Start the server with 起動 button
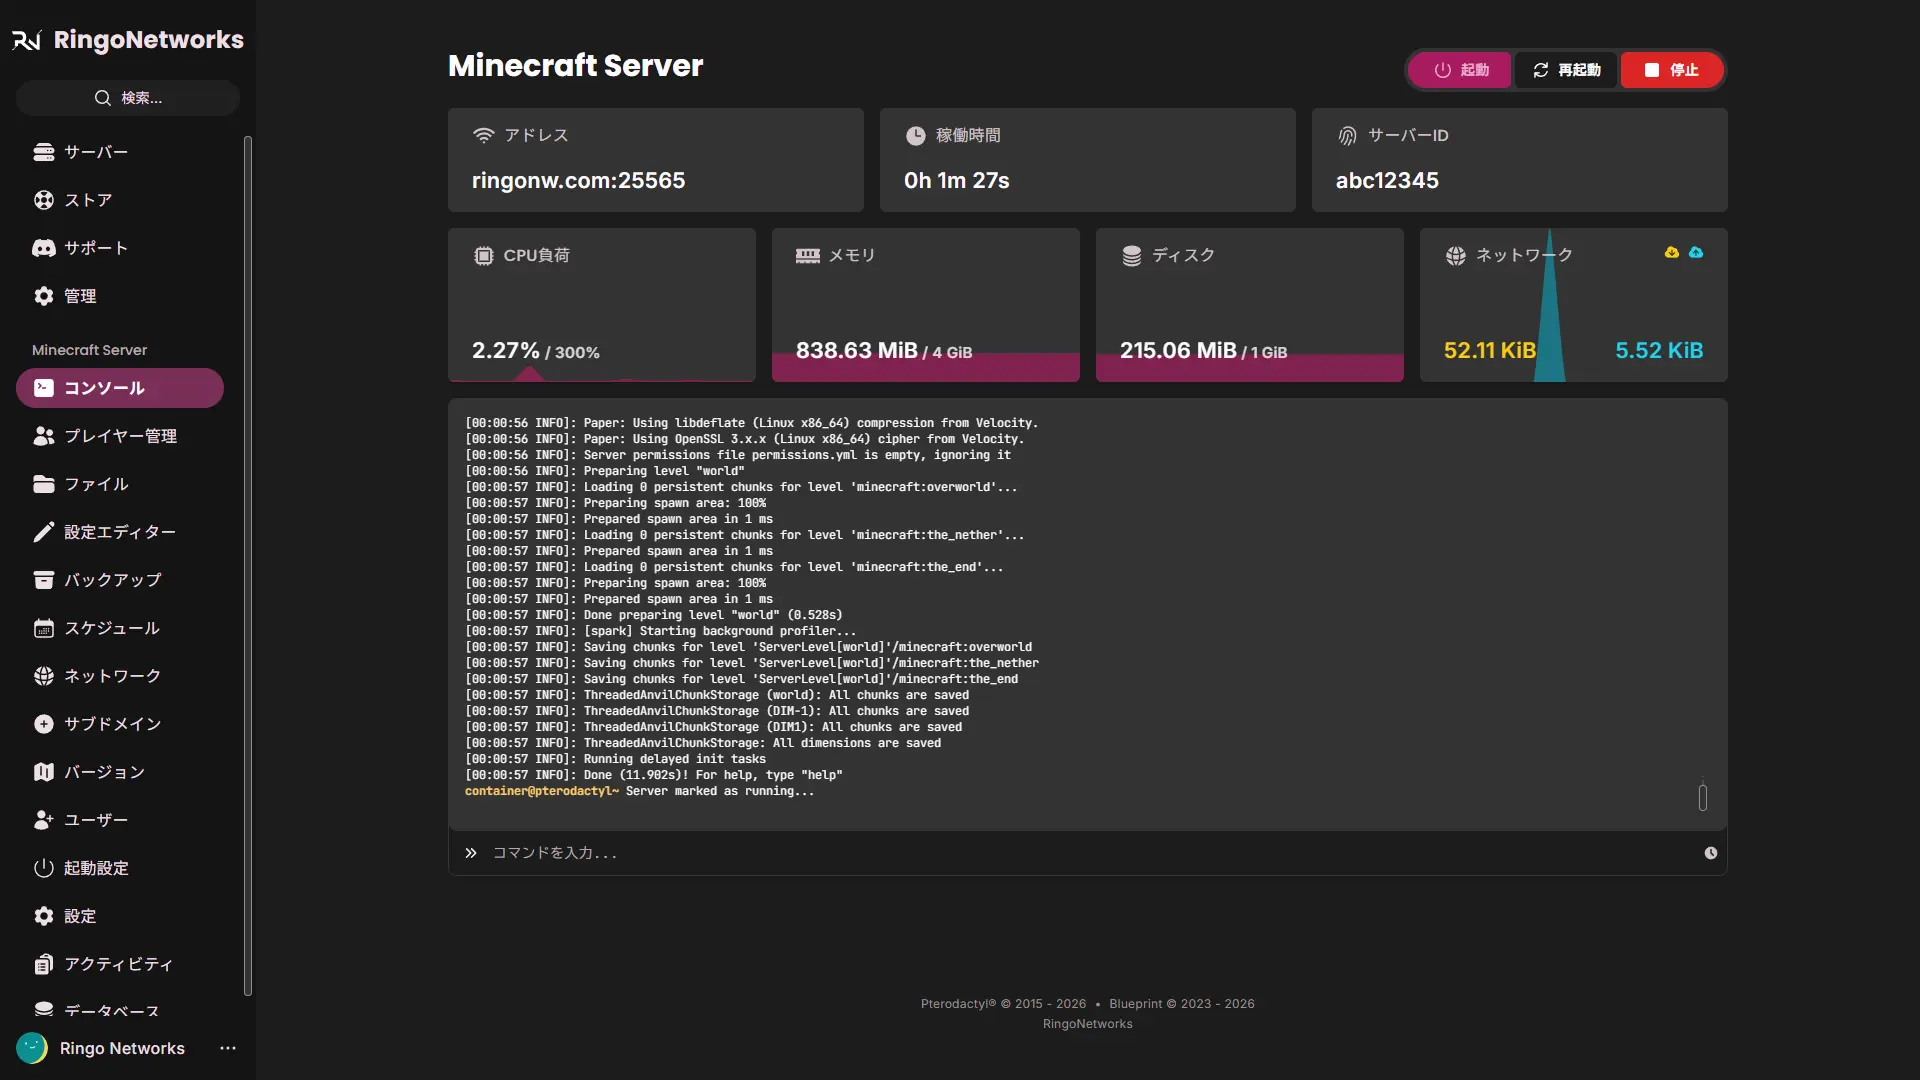 [x=1460, y=70]
